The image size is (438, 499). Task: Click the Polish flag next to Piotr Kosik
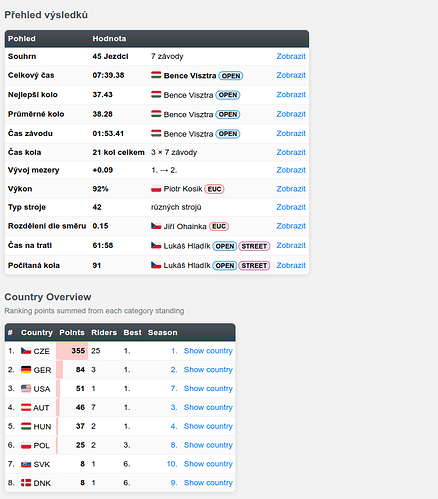156,189
